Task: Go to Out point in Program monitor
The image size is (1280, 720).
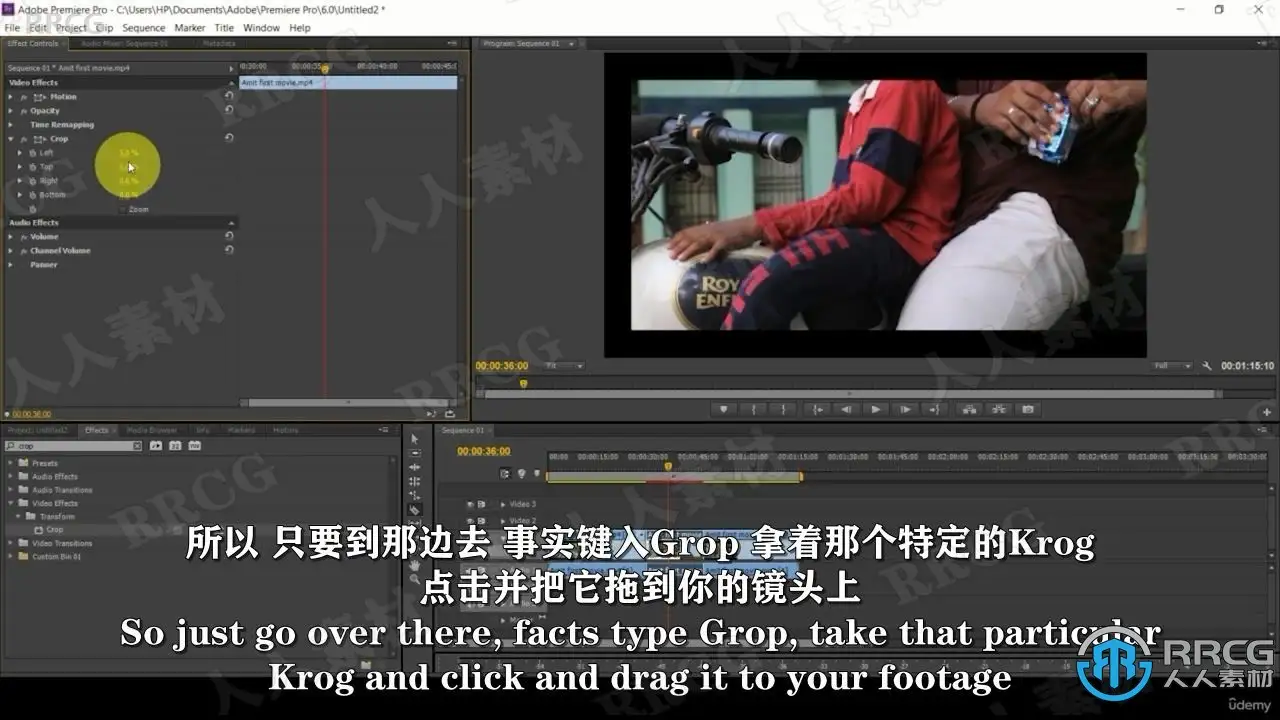Action: pos(934,409)
